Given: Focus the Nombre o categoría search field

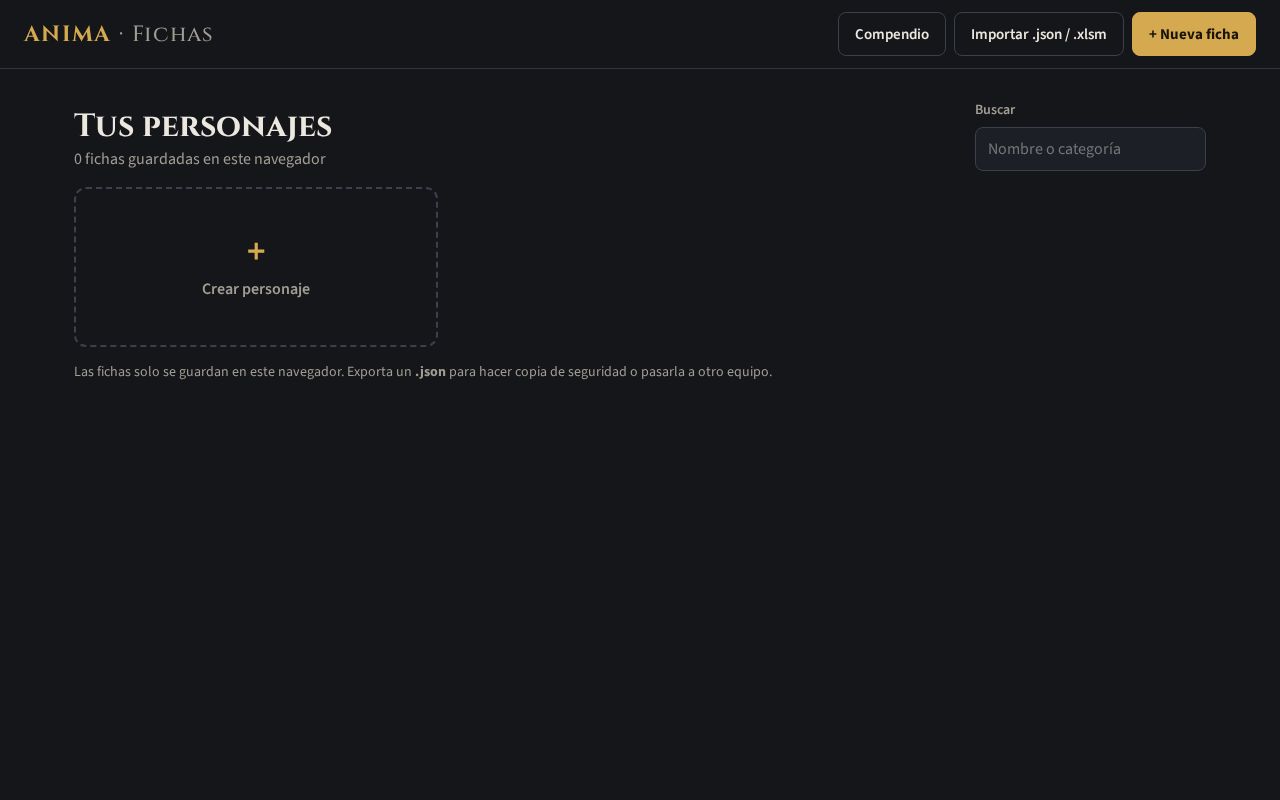Looking at the screenshot, I should tap(1090, 149).
